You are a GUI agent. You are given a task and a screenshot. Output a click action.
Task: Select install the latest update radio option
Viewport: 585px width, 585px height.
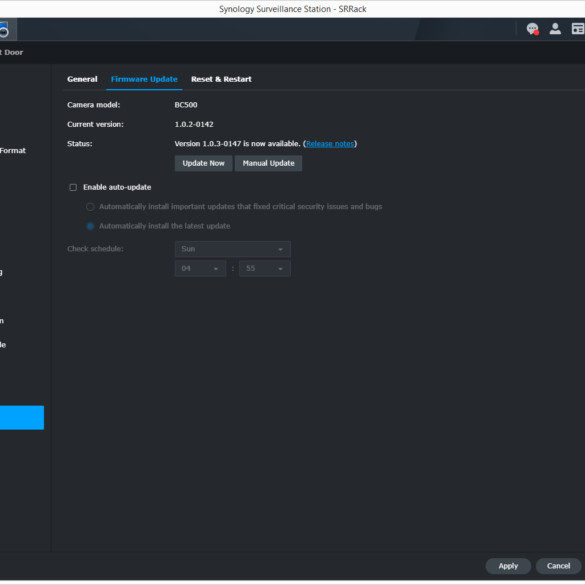(x=90, y=226)
